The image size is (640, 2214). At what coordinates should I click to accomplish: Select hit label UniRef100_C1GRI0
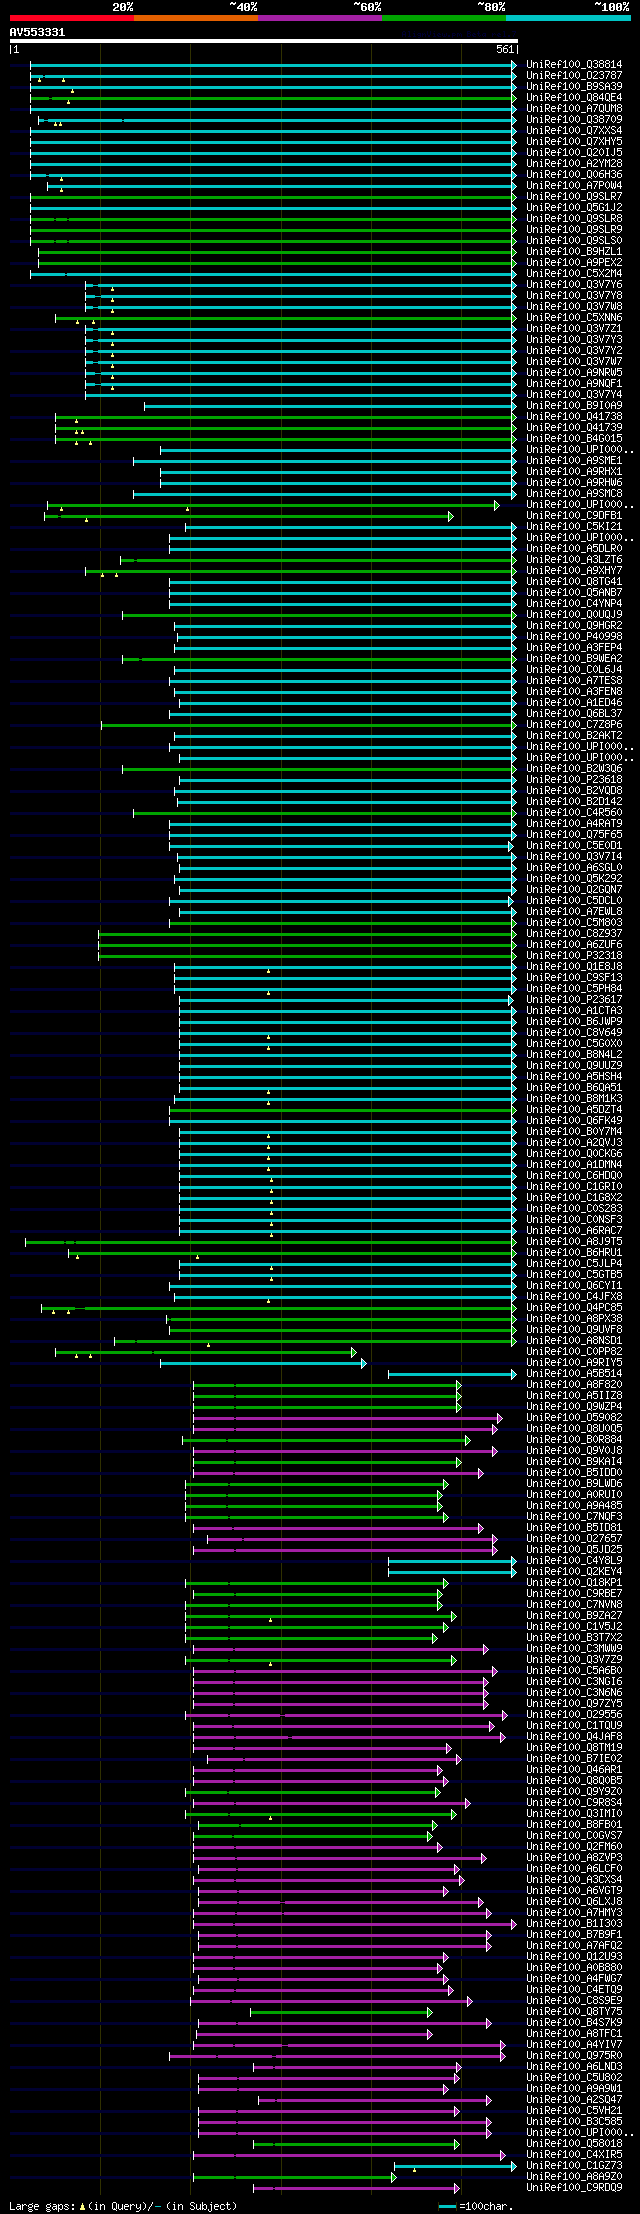point(574,1187)
